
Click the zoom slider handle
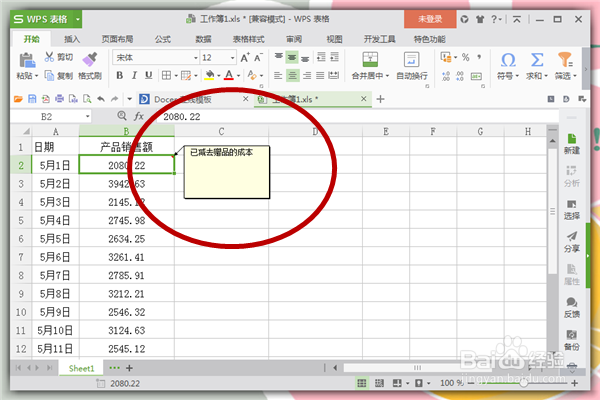click(523, 383)
